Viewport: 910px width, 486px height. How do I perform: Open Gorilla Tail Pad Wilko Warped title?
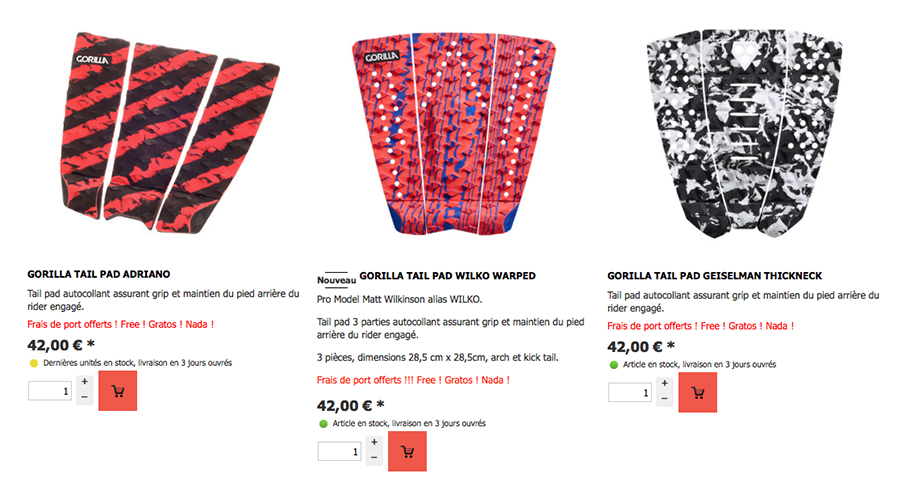coord(447,276)
